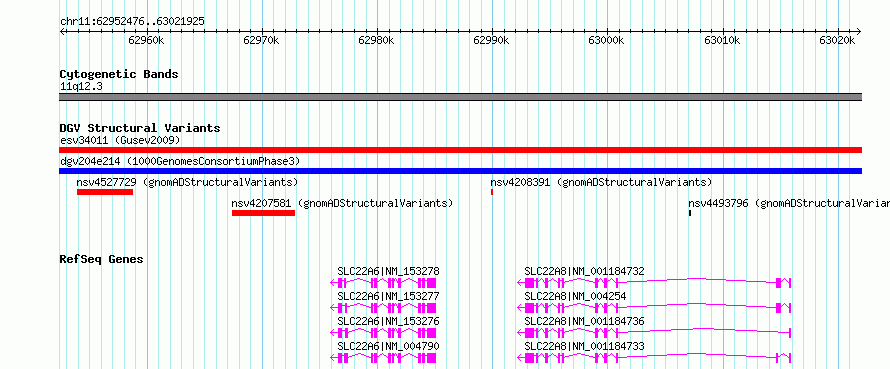Viewport: 890px width, 369px height.
Task: Select the SLC22A8|NM_001184736 transcript glyph
Action: 654,332
